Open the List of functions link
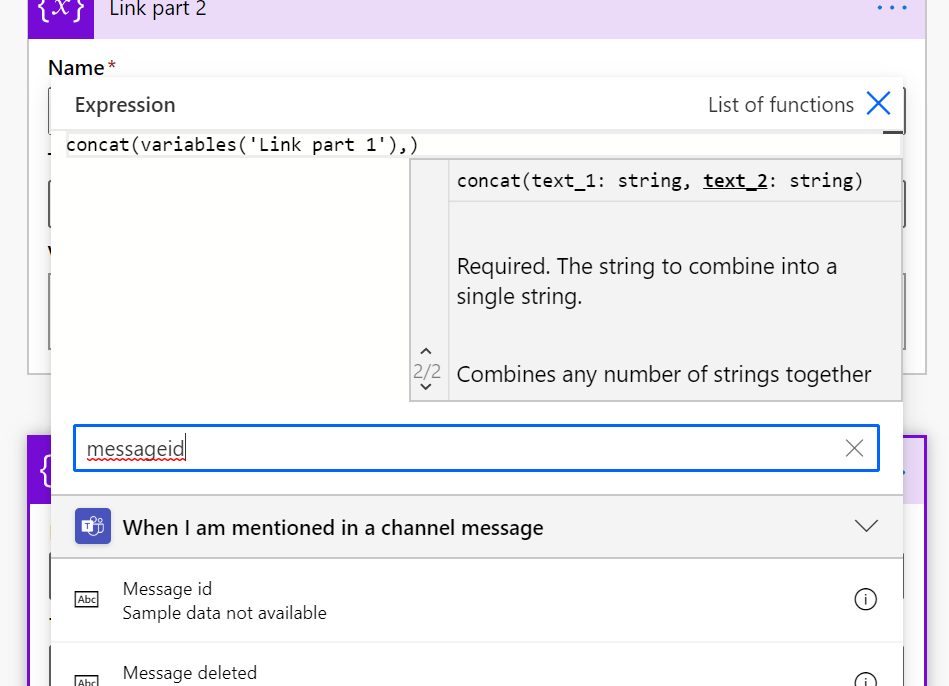This screenshot has height=686, width=949. tap(780, 105)
